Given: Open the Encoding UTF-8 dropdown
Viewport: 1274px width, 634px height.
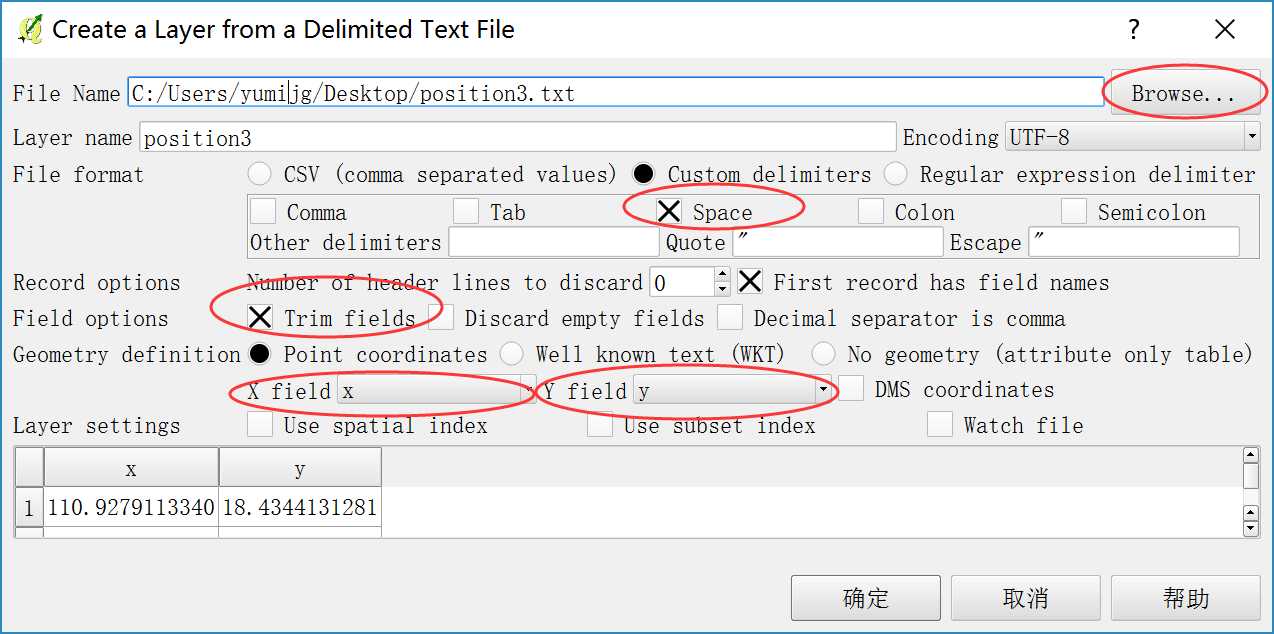Looking at the screenshot, I should coord(1132,137).
